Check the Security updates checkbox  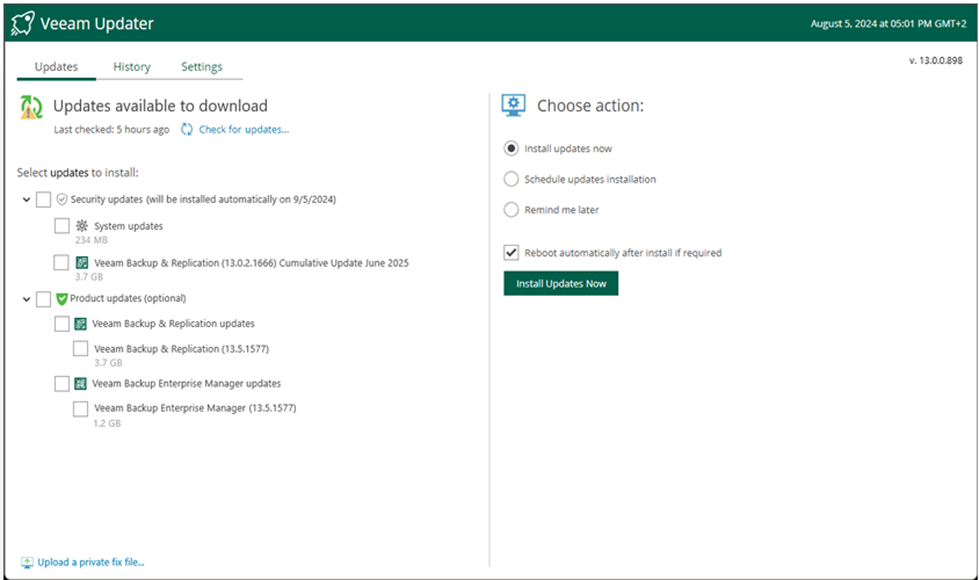(43, 200)
